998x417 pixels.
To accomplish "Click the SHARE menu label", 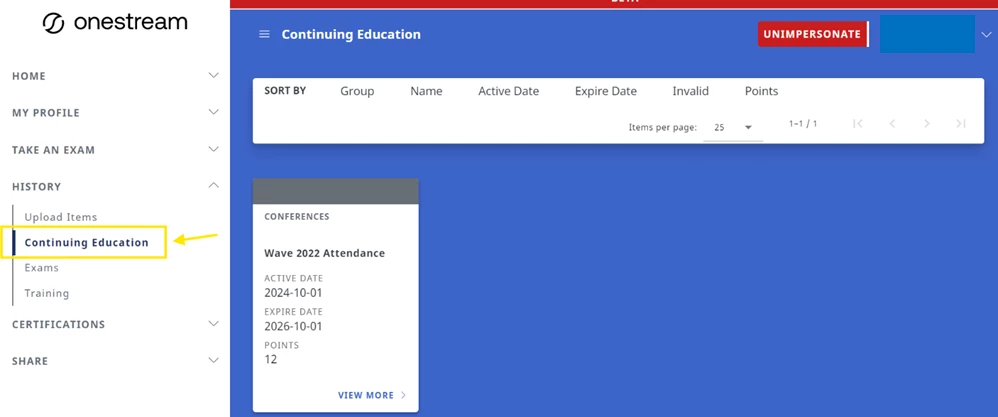I will 30,361.
